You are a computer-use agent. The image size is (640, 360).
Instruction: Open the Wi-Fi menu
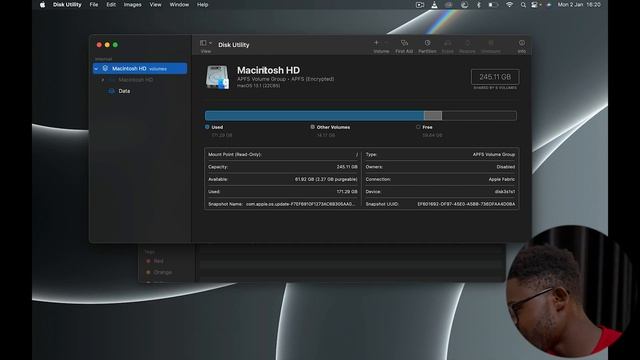(509, 5)
